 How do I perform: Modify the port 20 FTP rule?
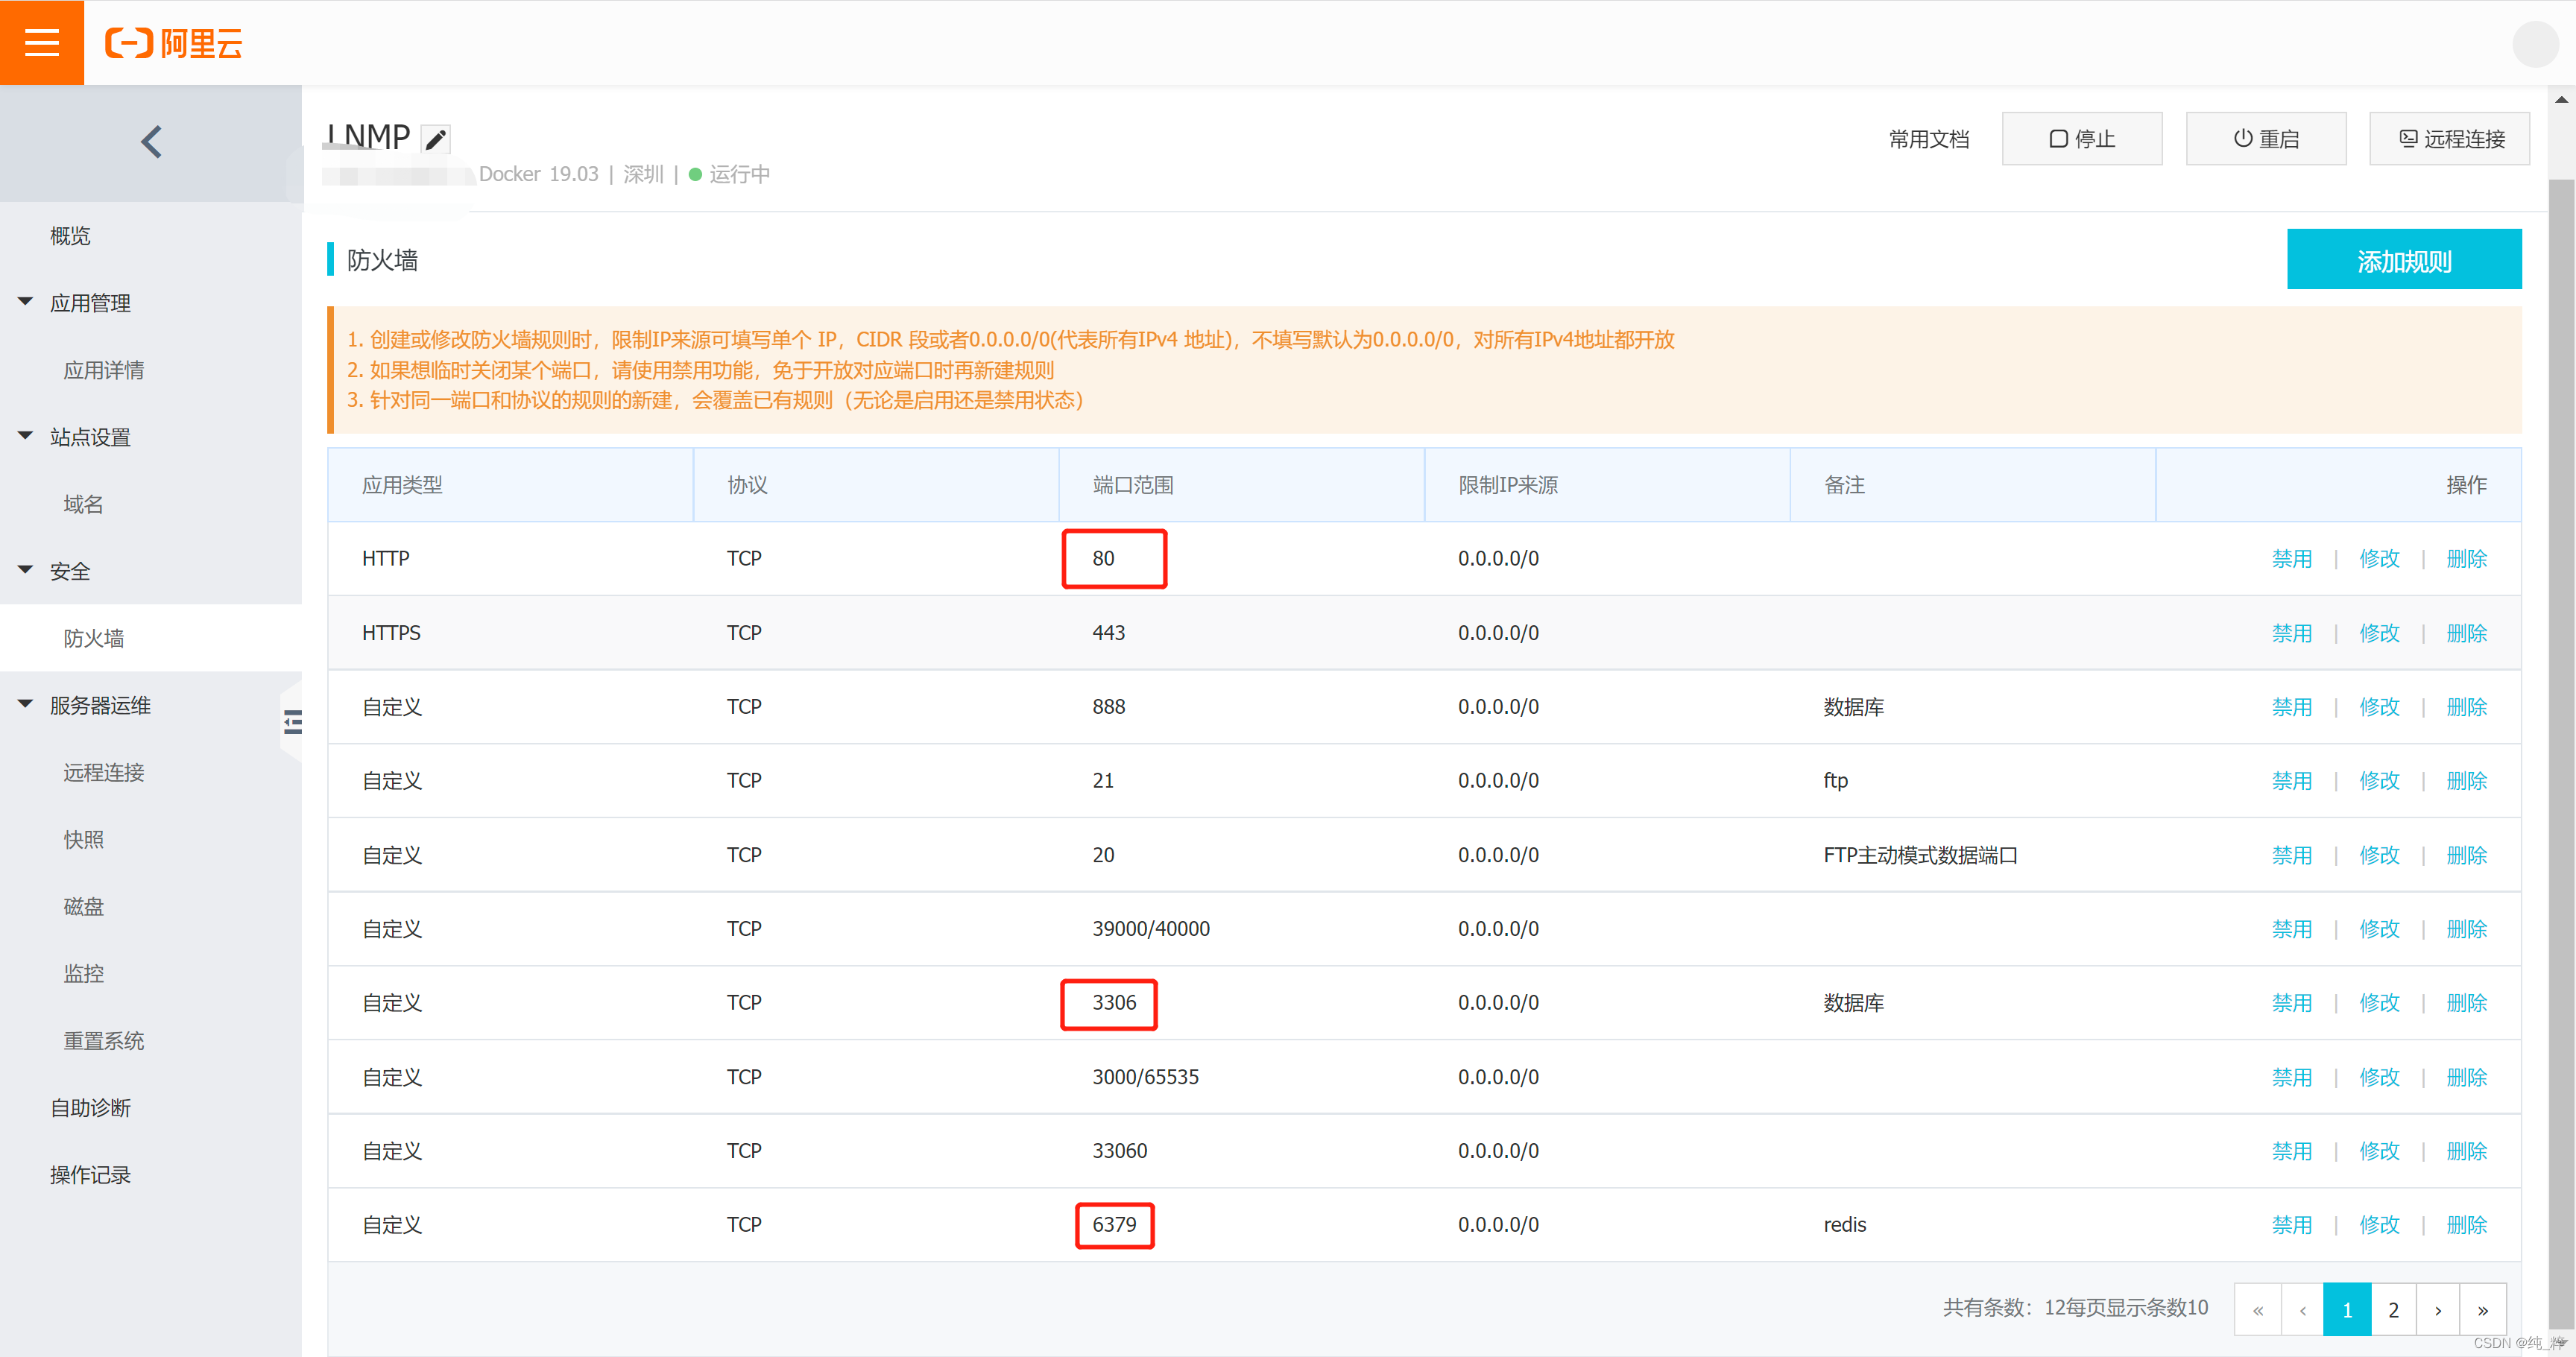(2380, 854)
